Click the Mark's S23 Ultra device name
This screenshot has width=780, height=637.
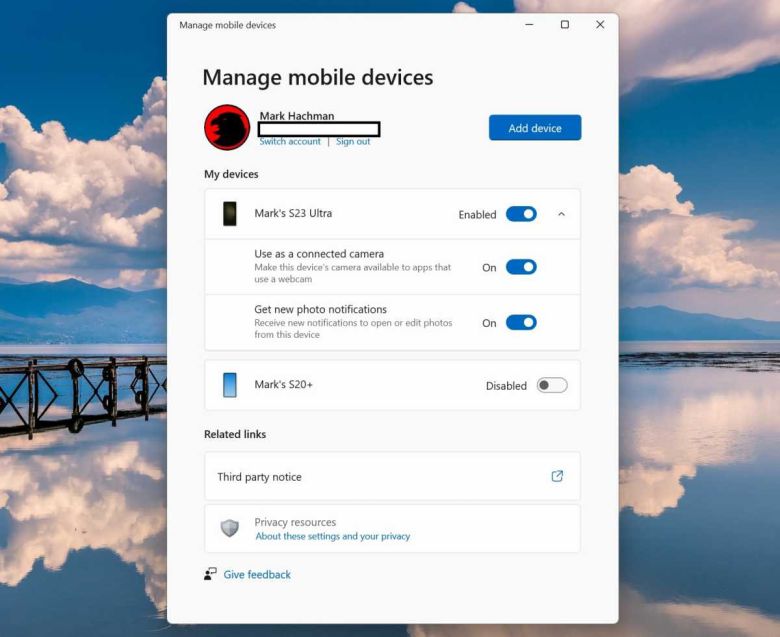pos(293,213)
